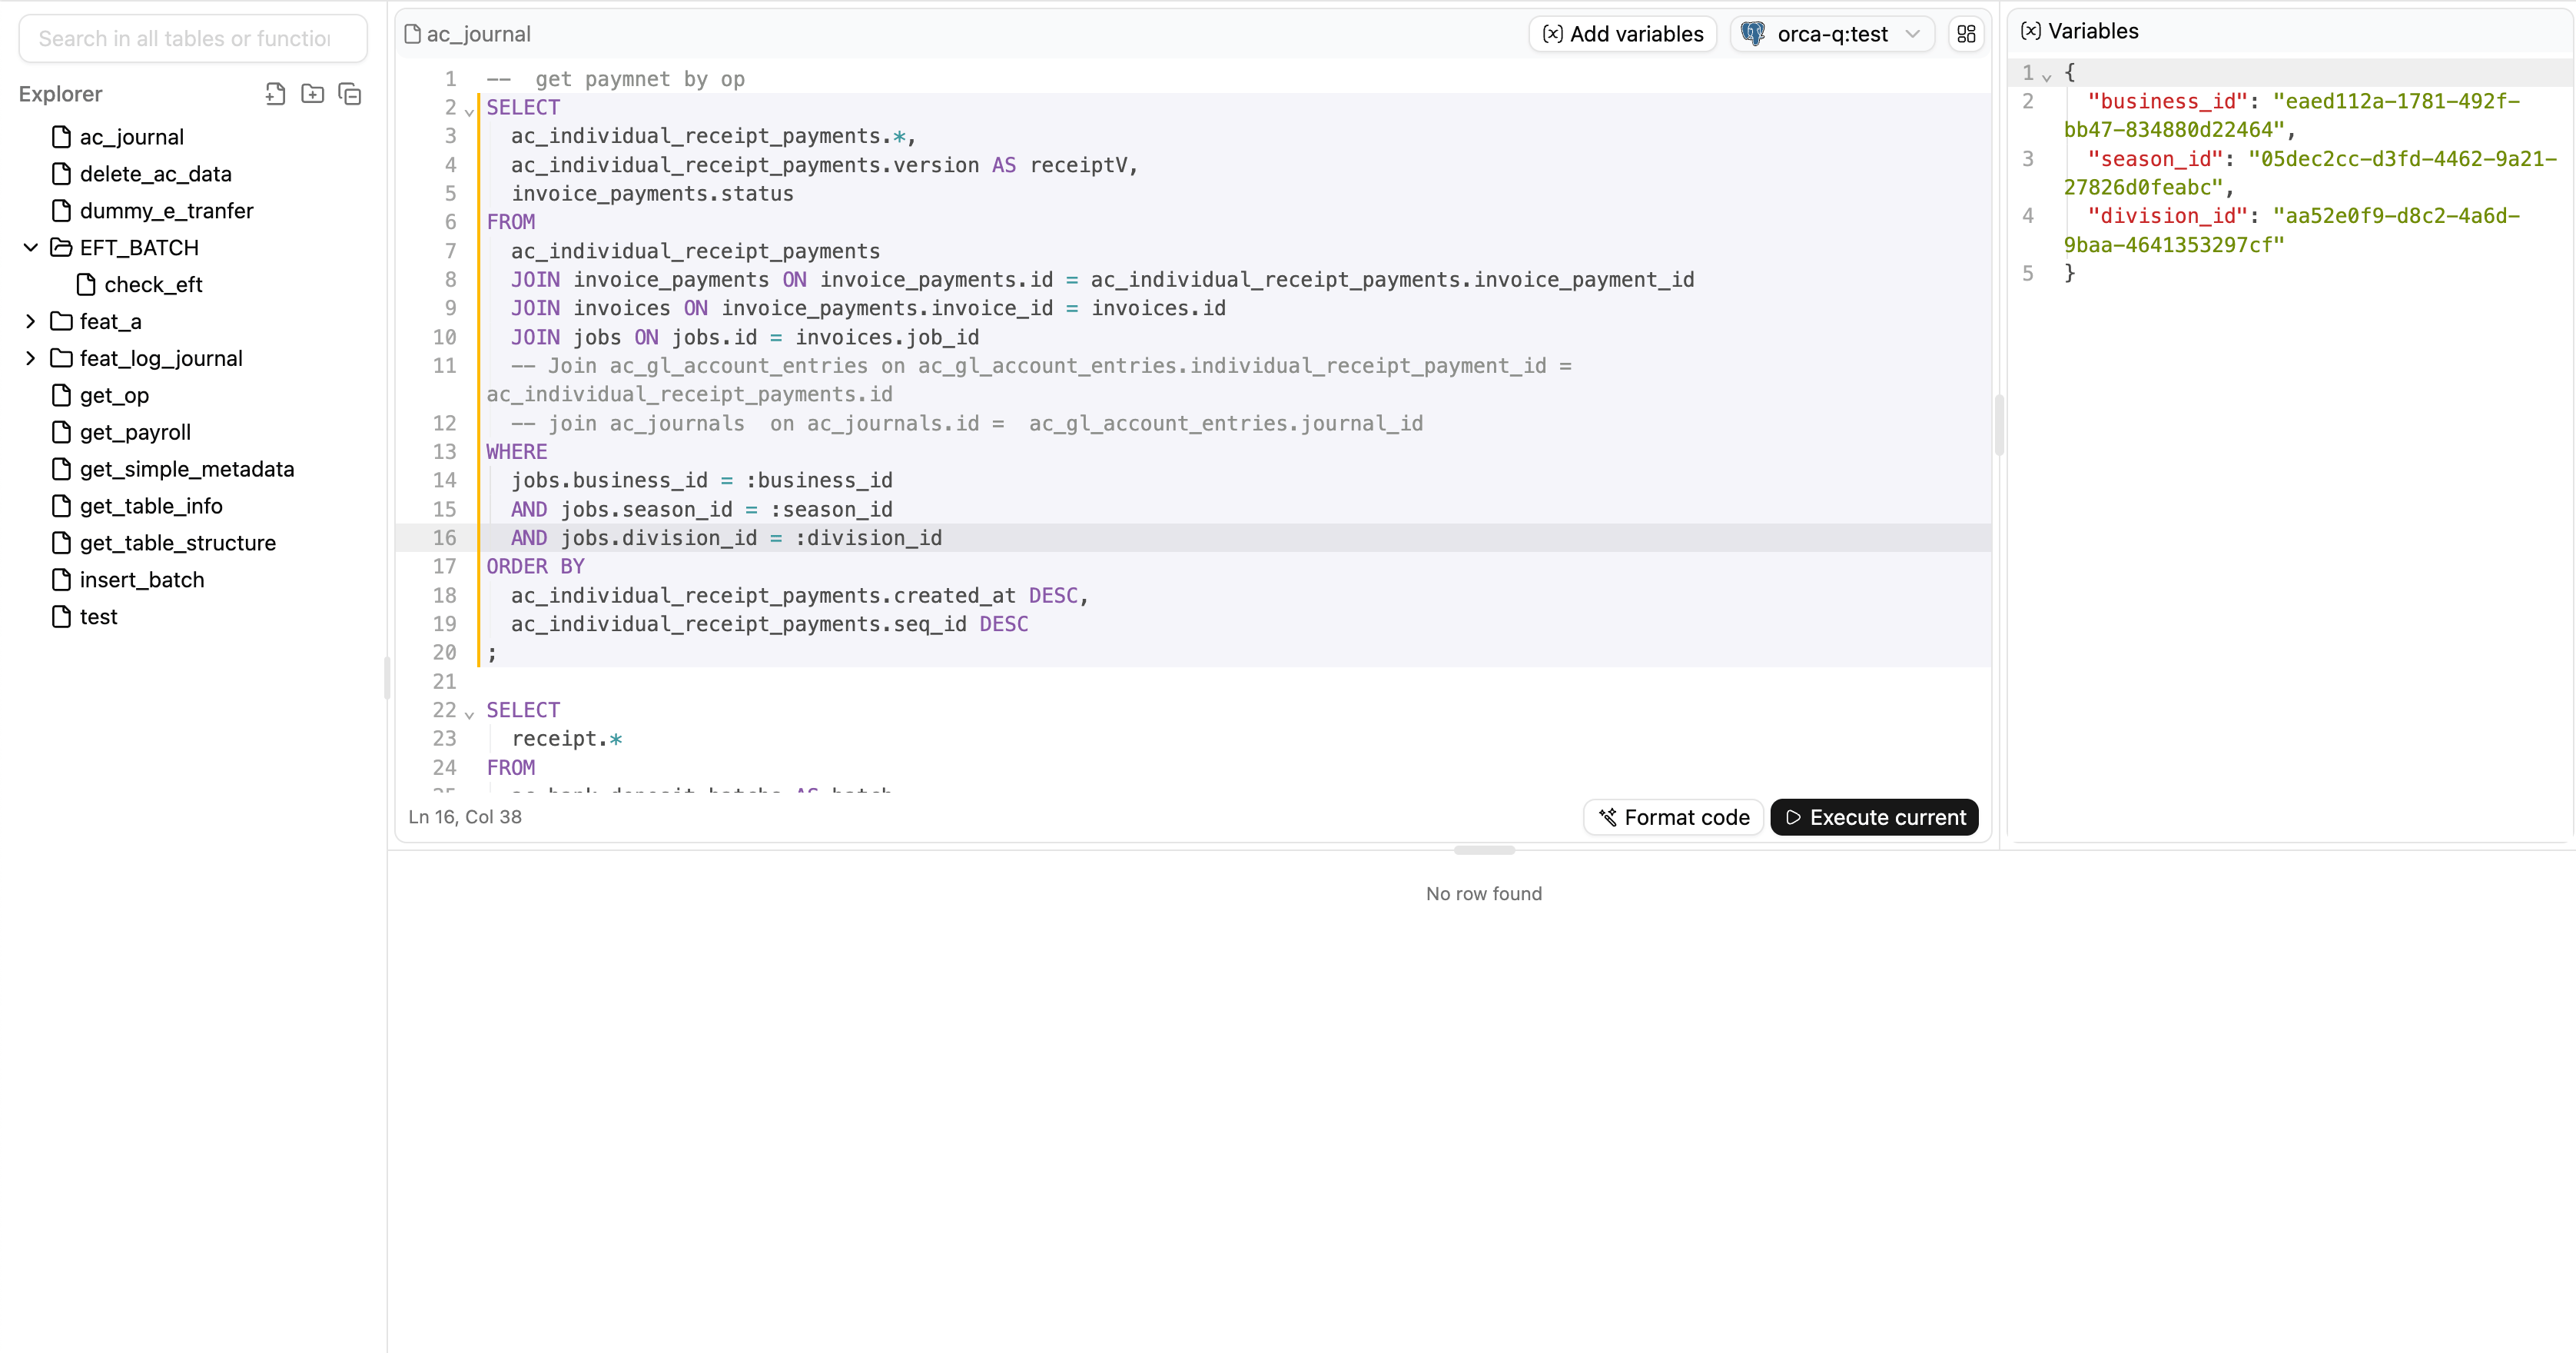Click the (x) icon on Variables panel header
The image size is (2576, 1353).
2031,30
